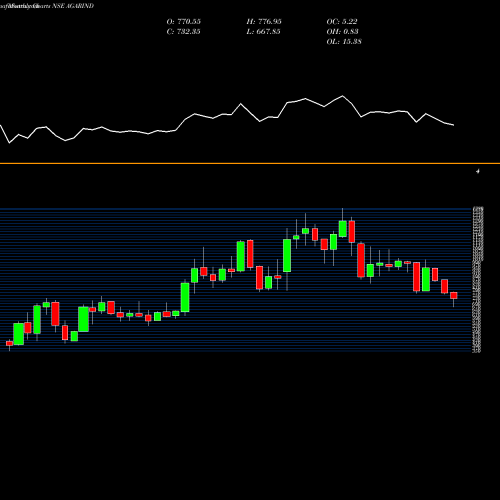Select the close value 'C: 732.35'
This screenshot has height=500, width=500.
click(183, 32)
